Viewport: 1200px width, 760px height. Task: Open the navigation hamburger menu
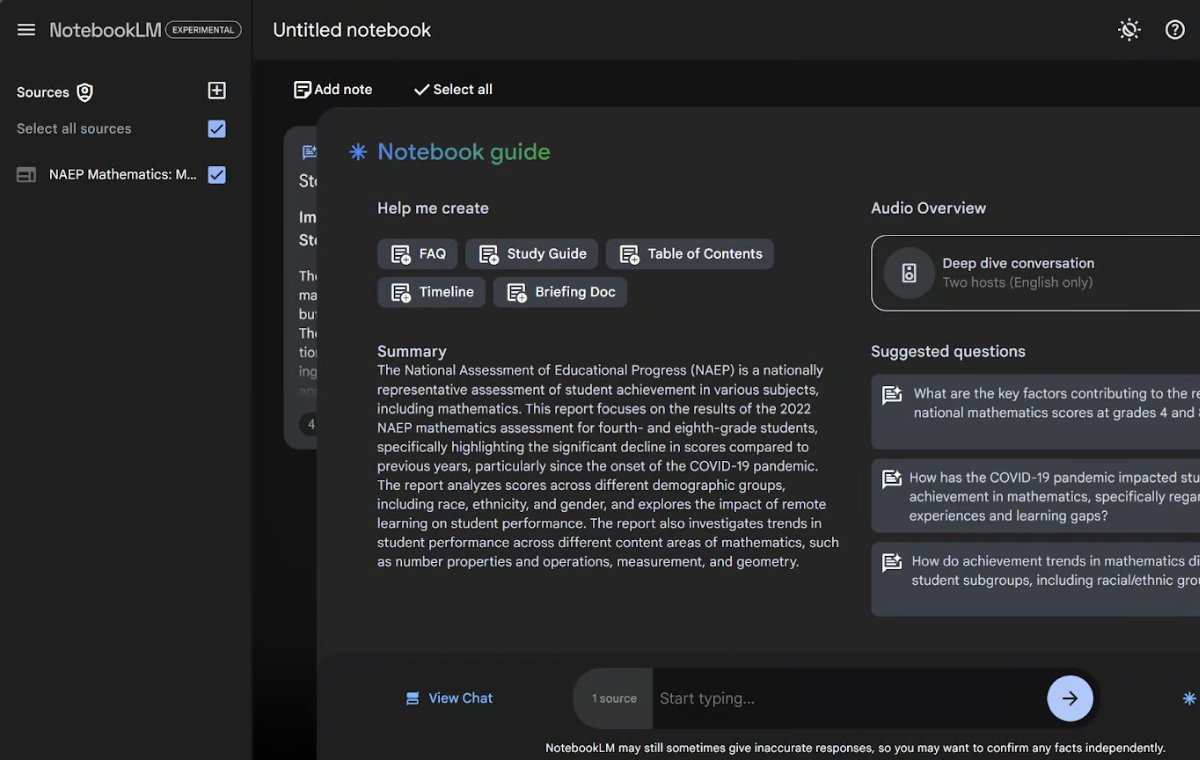click(x=26, y=29)
